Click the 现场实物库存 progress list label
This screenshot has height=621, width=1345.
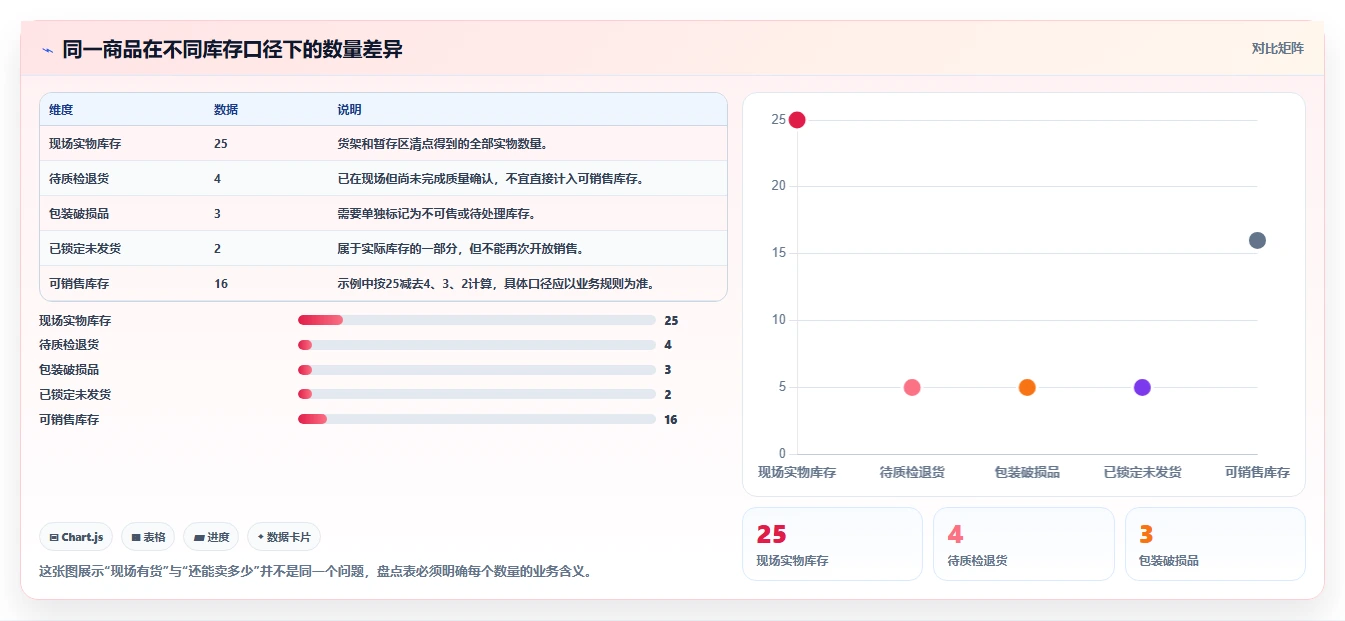(75, 321)
